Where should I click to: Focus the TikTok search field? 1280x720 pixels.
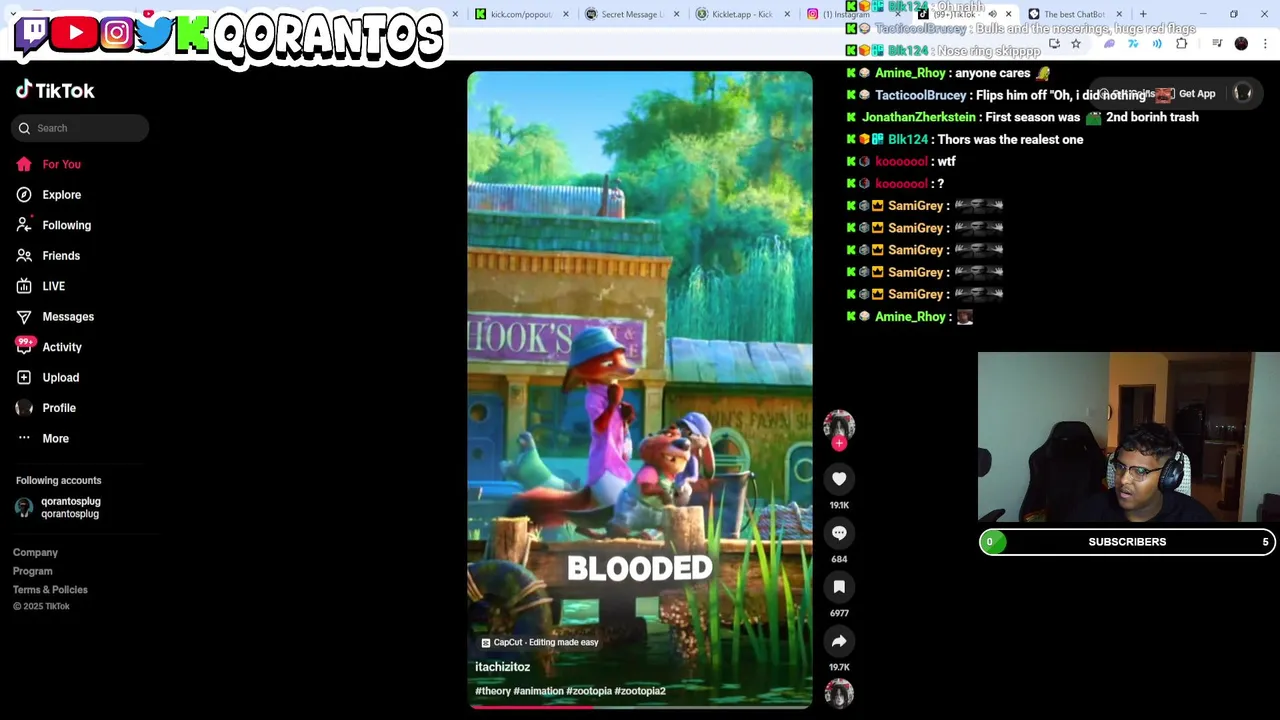pyautogui.click(x=82, y=128)
